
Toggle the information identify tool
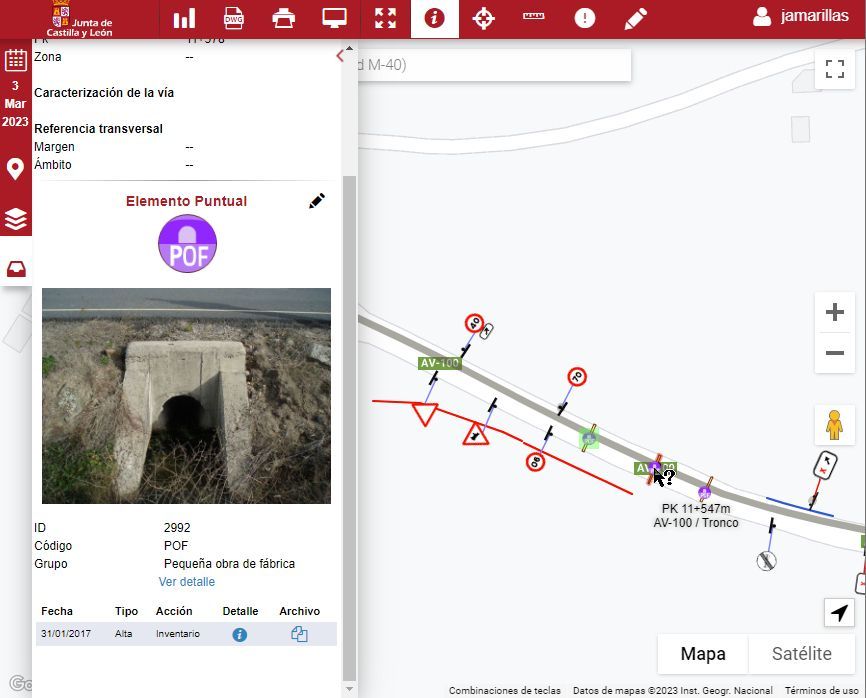434,19
